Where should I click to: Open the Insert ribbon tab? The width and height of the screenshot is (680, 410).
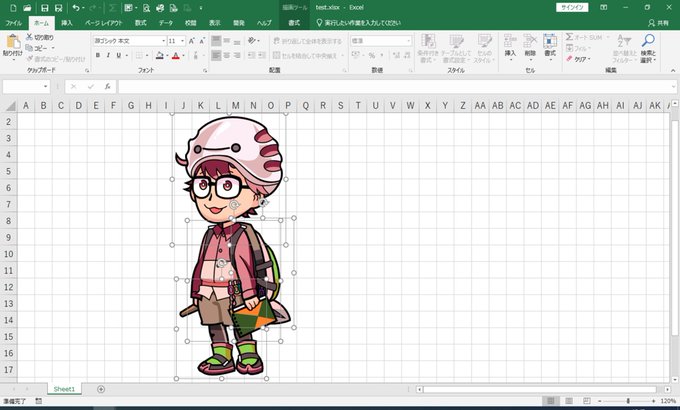67,23
